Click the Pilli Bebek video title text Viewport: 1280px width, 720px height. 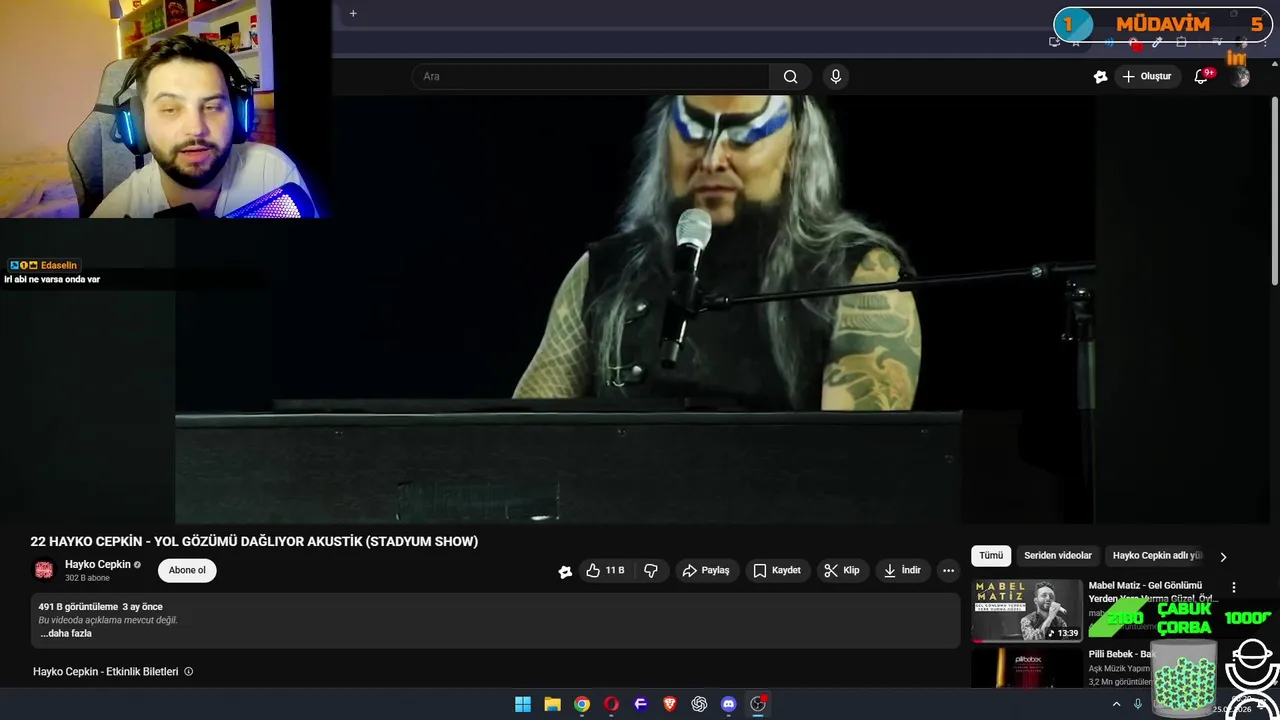point(1120,654)
